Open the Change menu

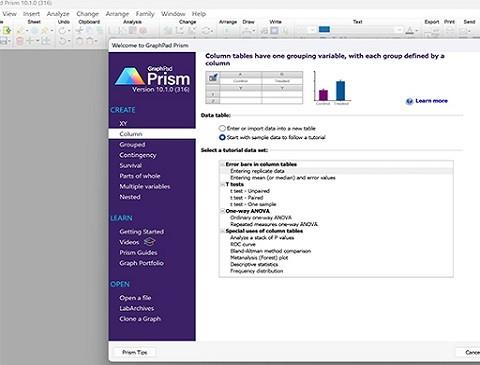pyautogui.click(x=88, y=14)
